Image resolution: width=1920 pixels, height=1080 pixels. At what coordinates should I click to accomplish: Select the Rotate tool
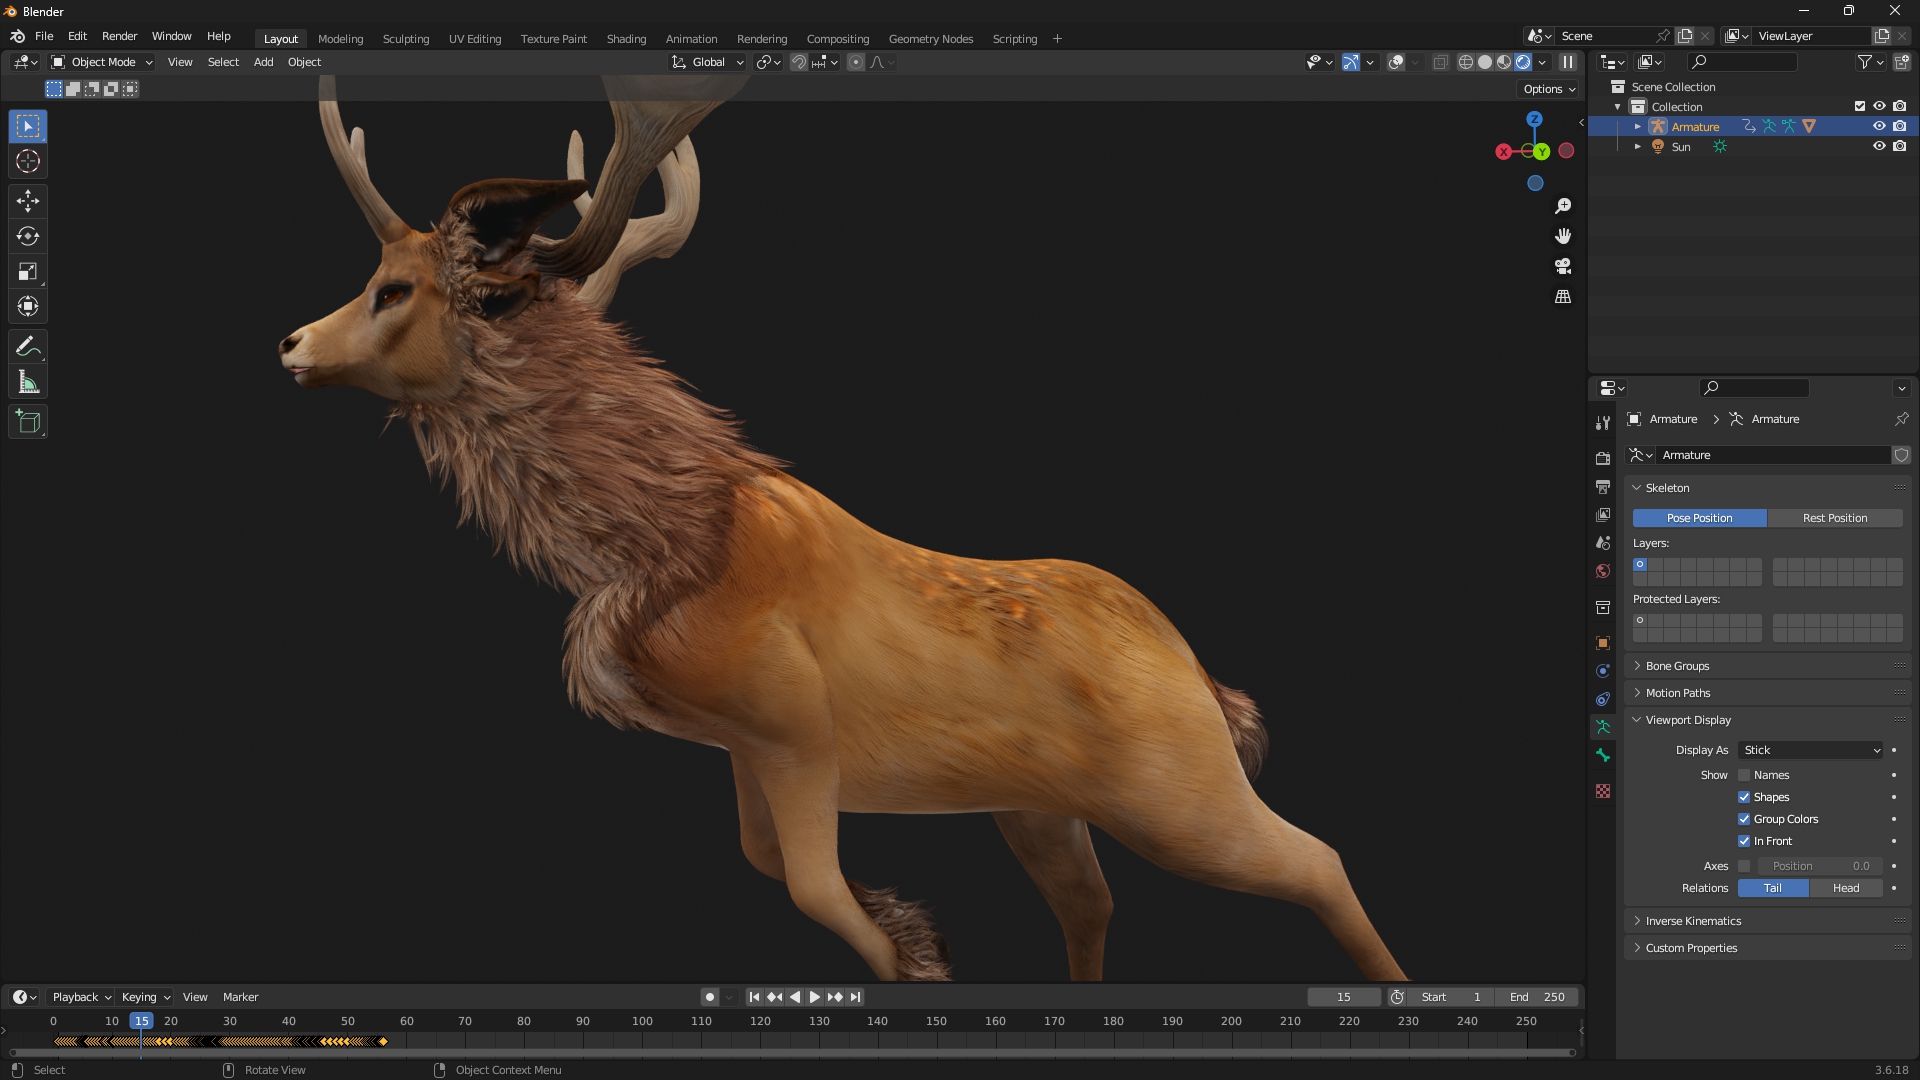(x=28, y=236)
